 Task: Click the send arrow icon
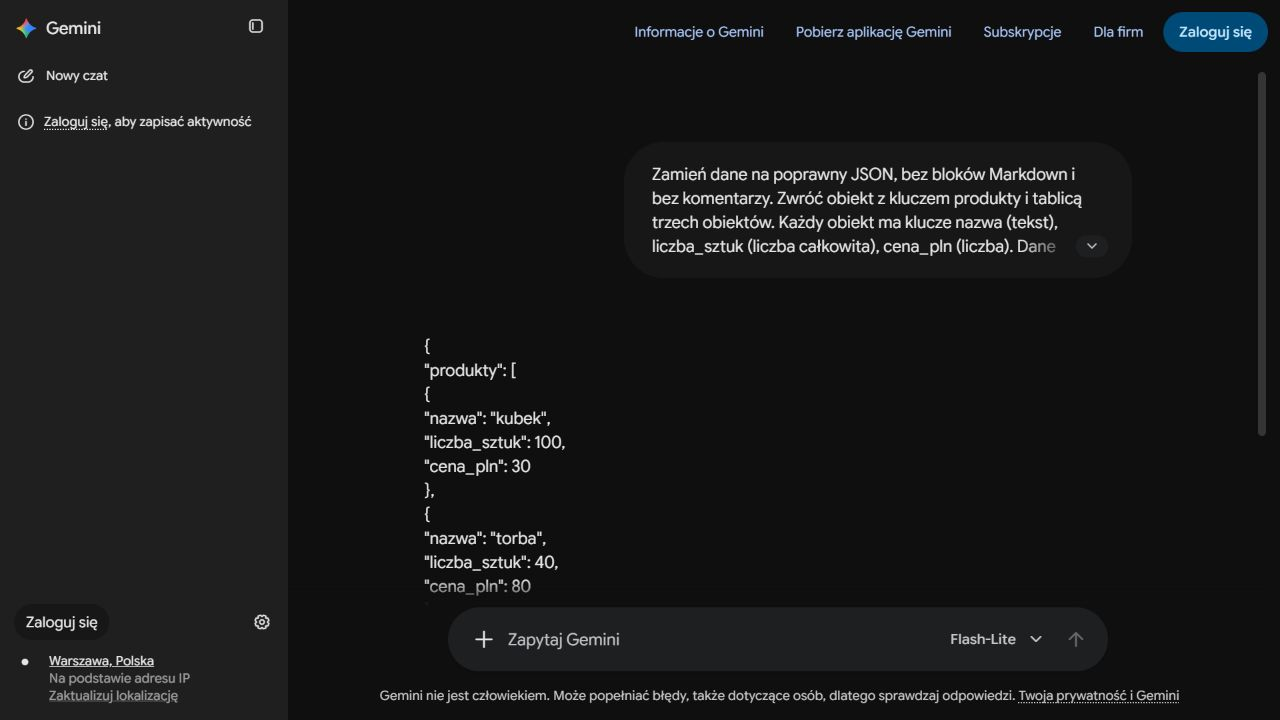click(1076, 639)
